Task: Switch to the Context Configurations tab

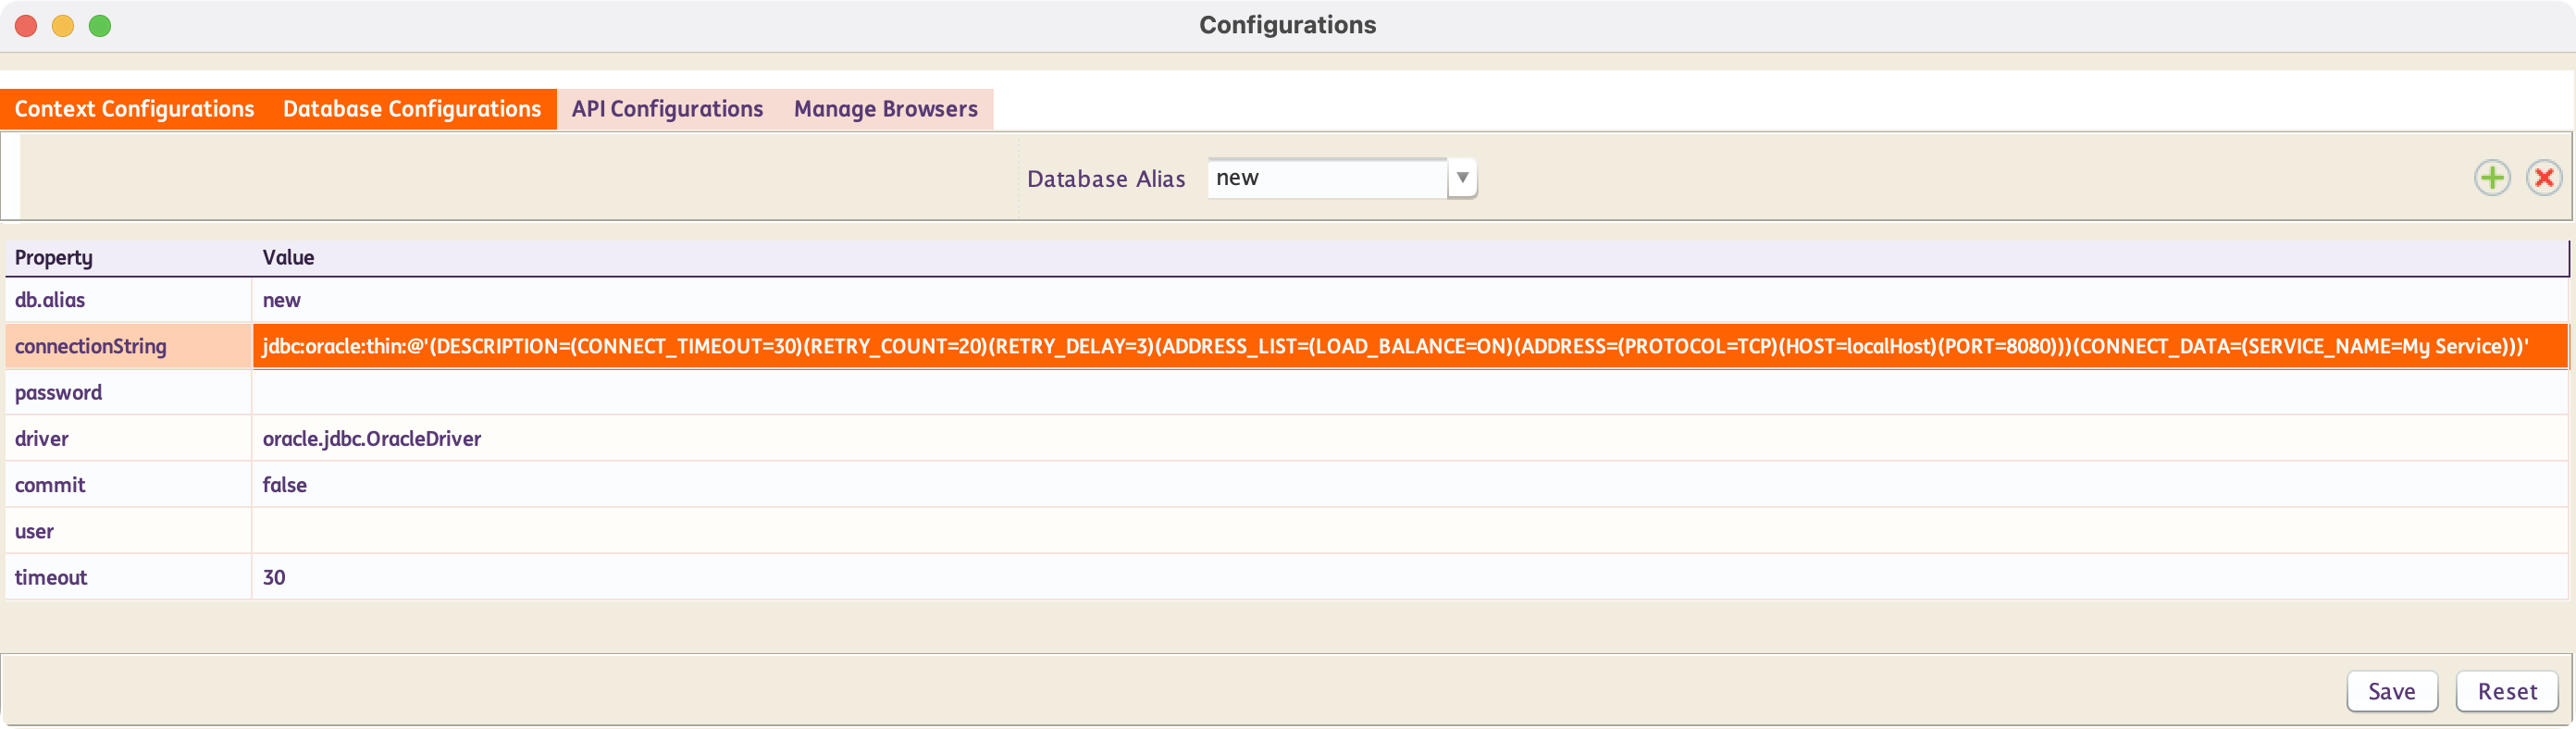Action: pyautogui.click(x=135, y=109)
